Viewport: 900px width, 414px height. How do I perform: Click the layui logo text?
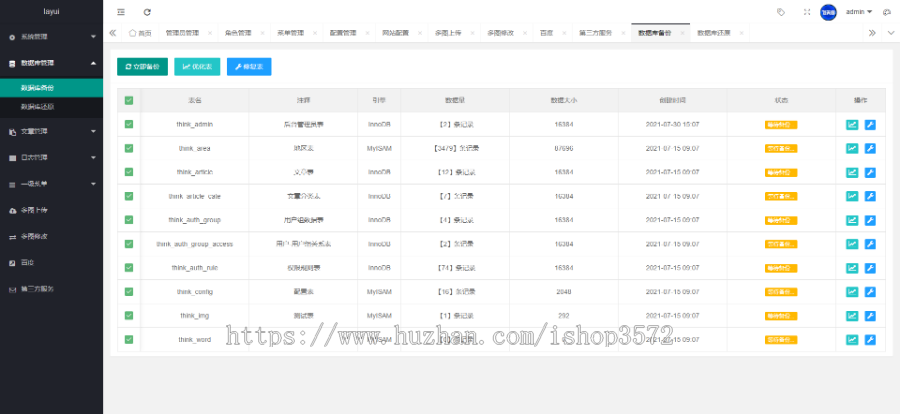point(52,11)
